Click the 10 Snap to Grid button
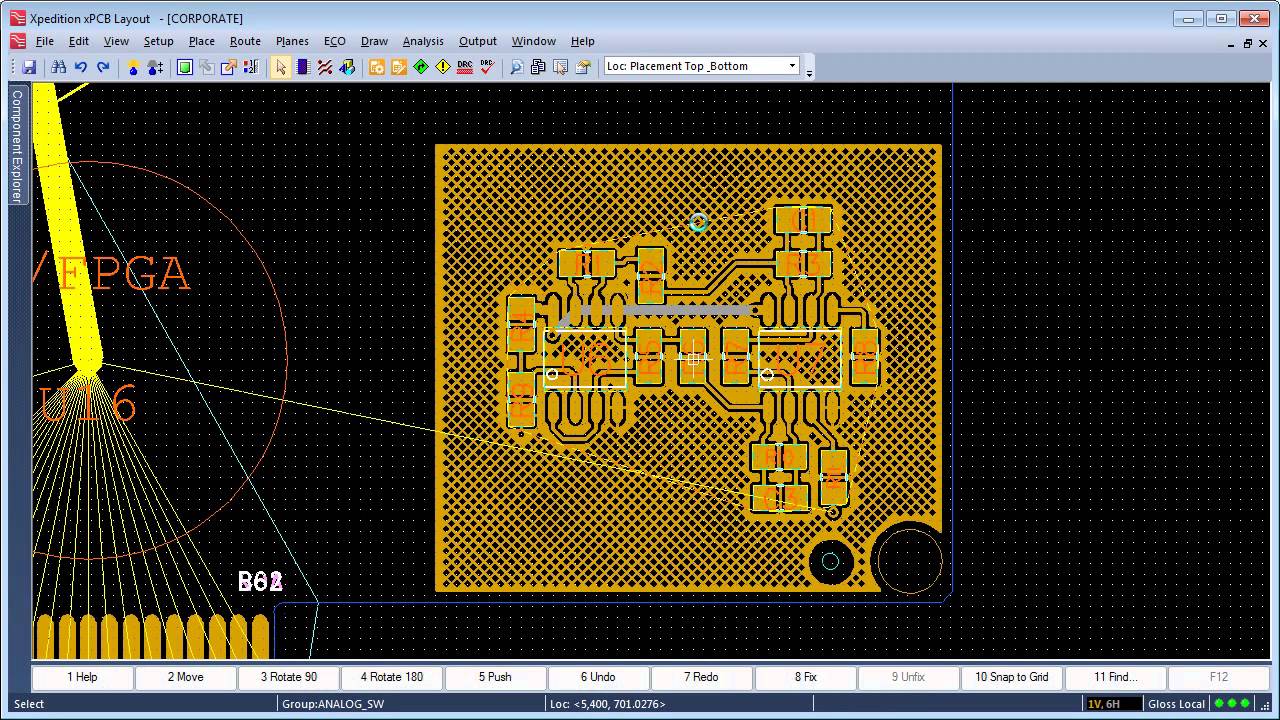 pos(1012,677)
